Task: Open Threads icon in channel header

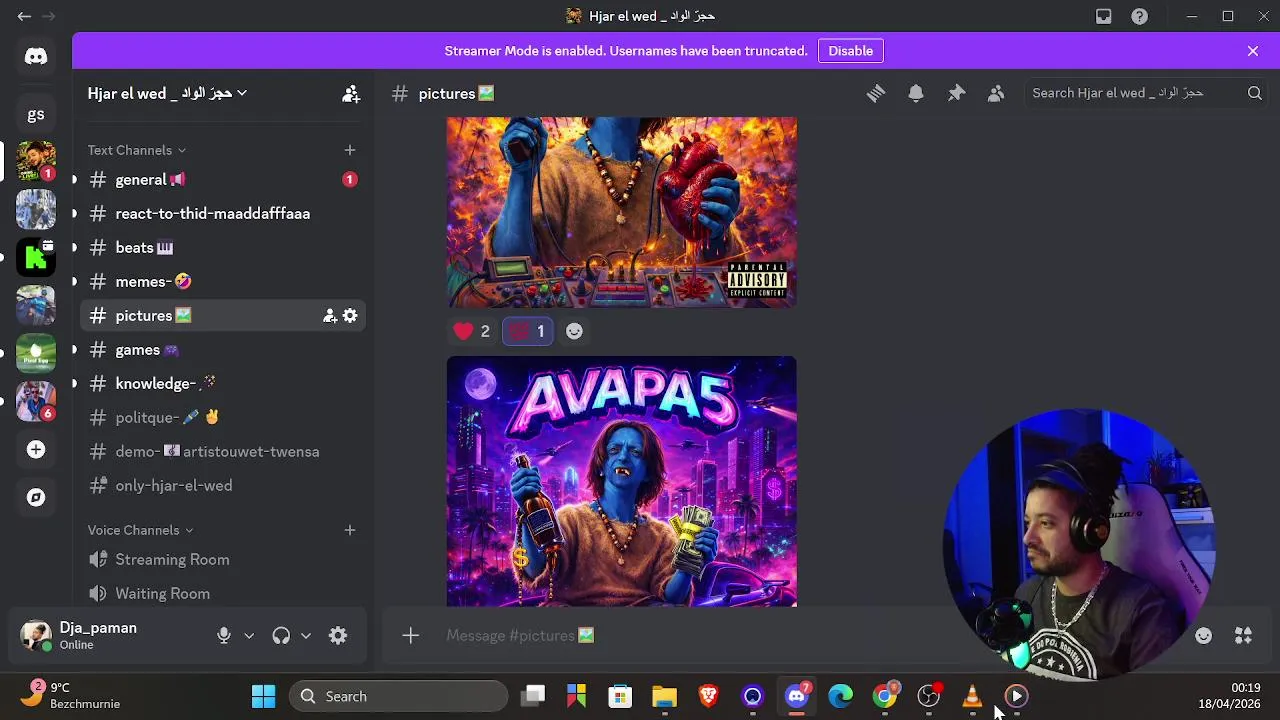Action: 876,93
